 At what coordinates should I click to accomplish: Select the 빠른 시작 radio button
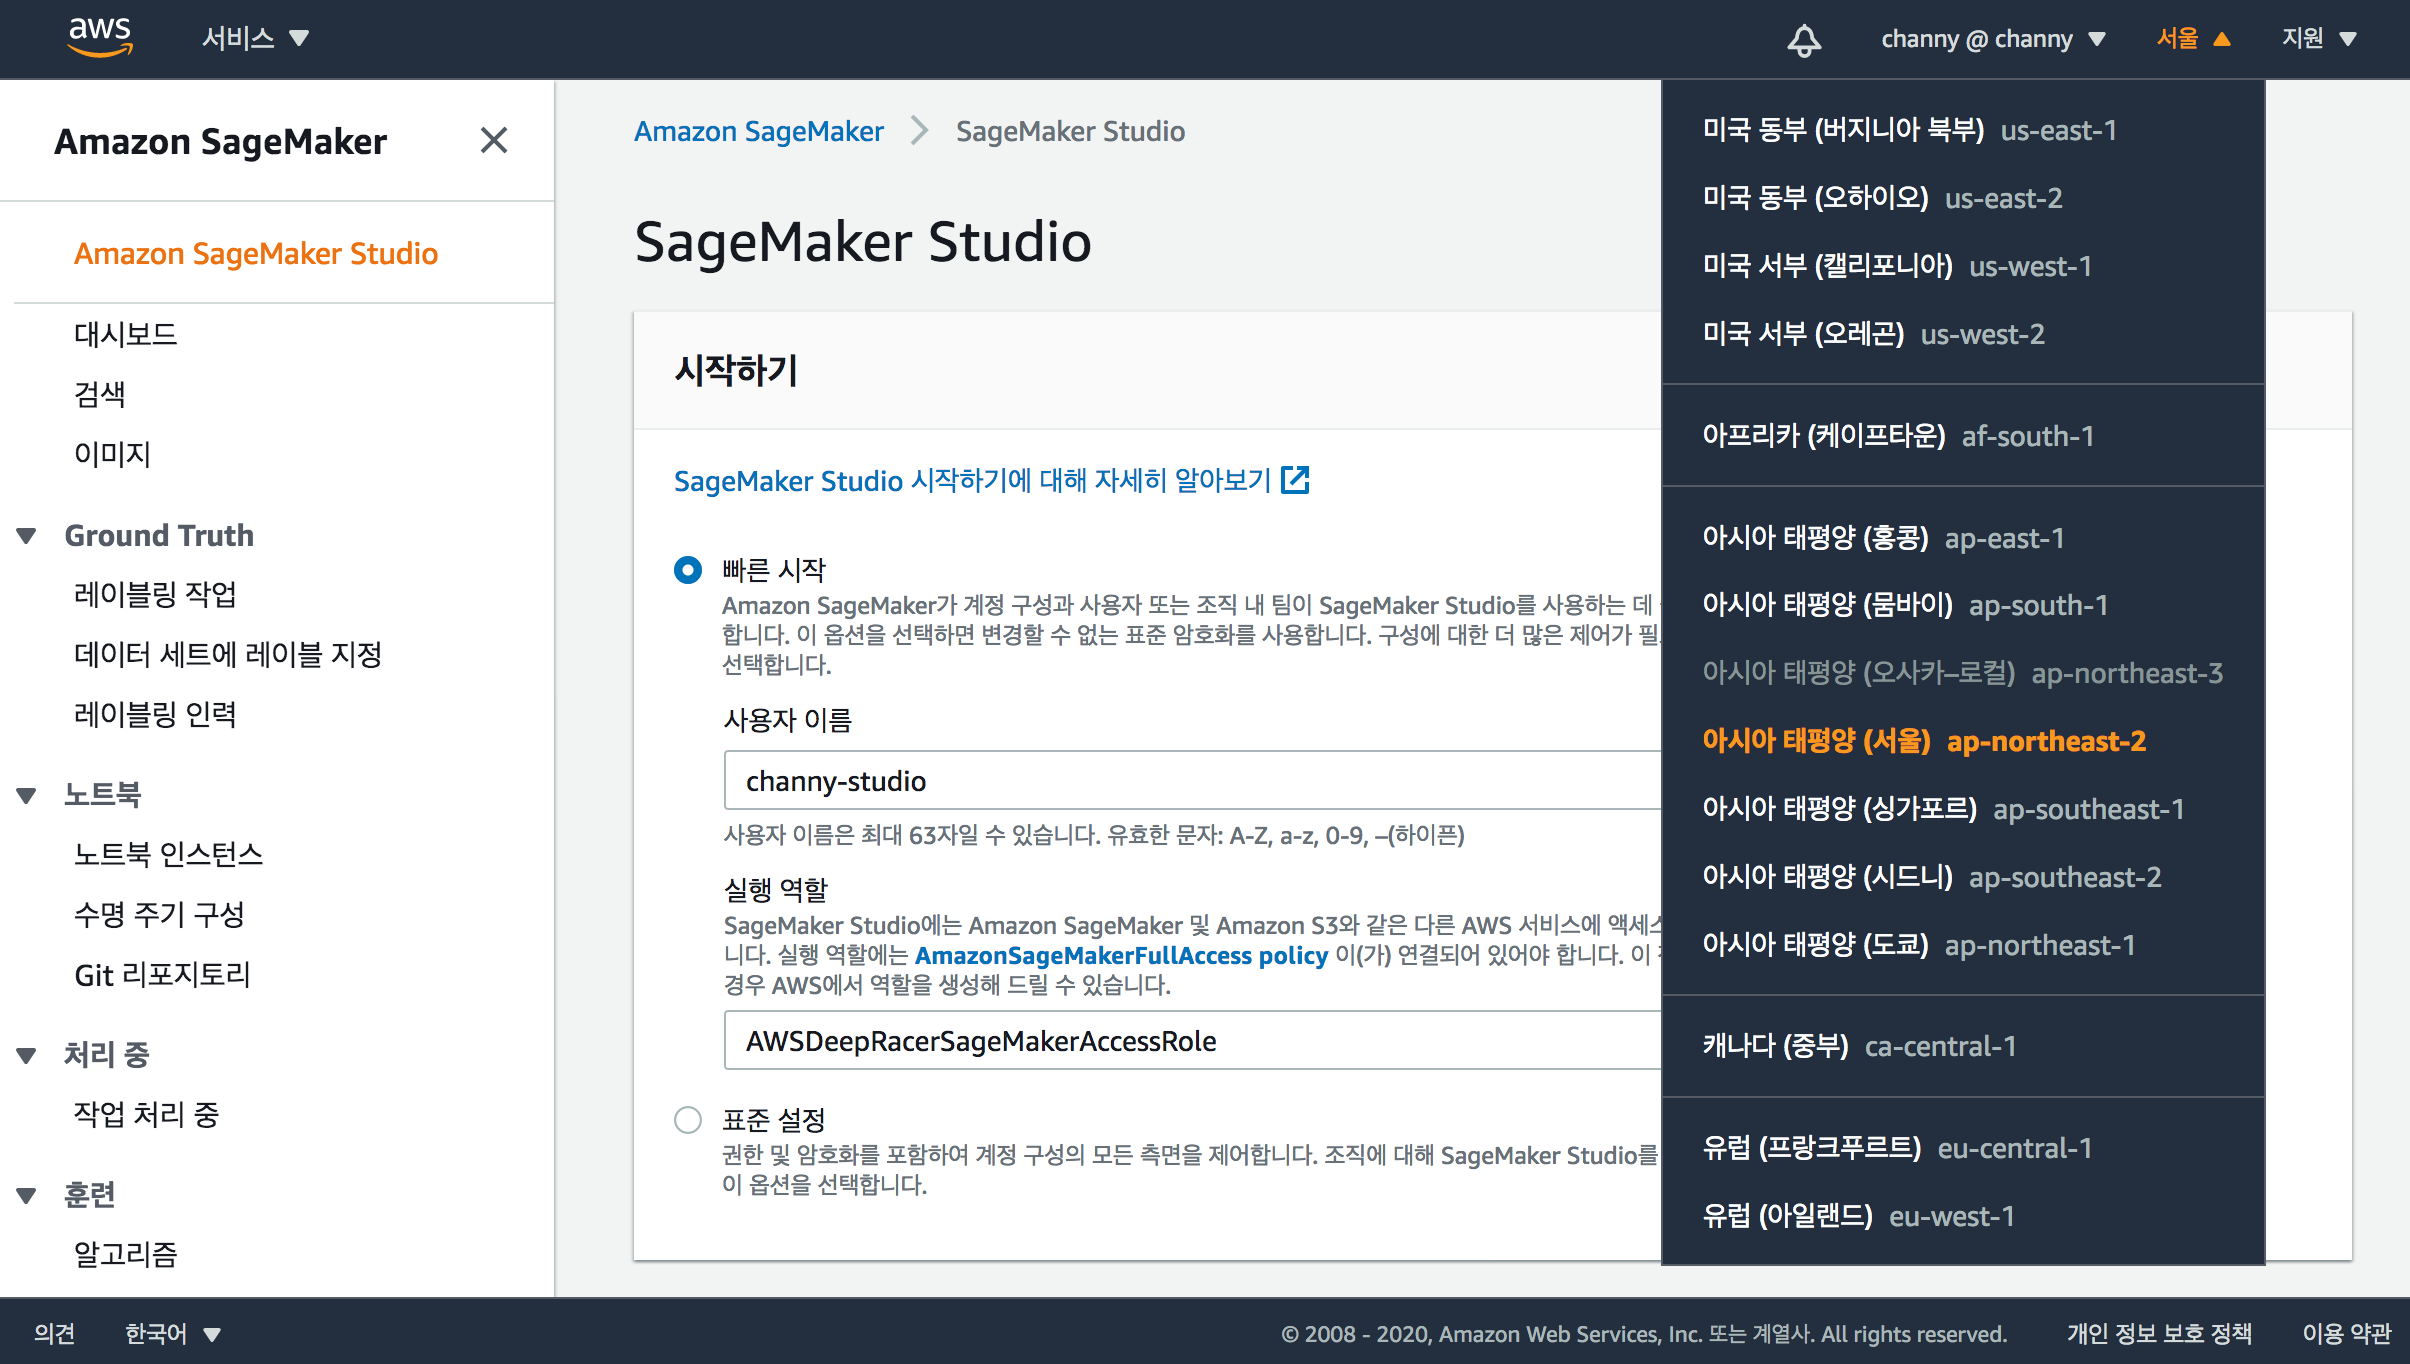[x=688, y=570]
